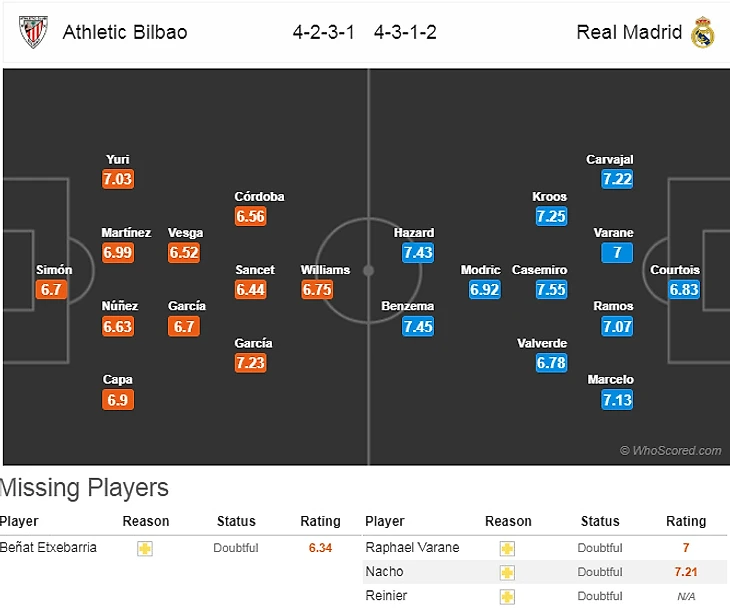The image size is (730, 614).
Task: Click the injury icon in Nacho's row
Action: [x=507, y=573]
